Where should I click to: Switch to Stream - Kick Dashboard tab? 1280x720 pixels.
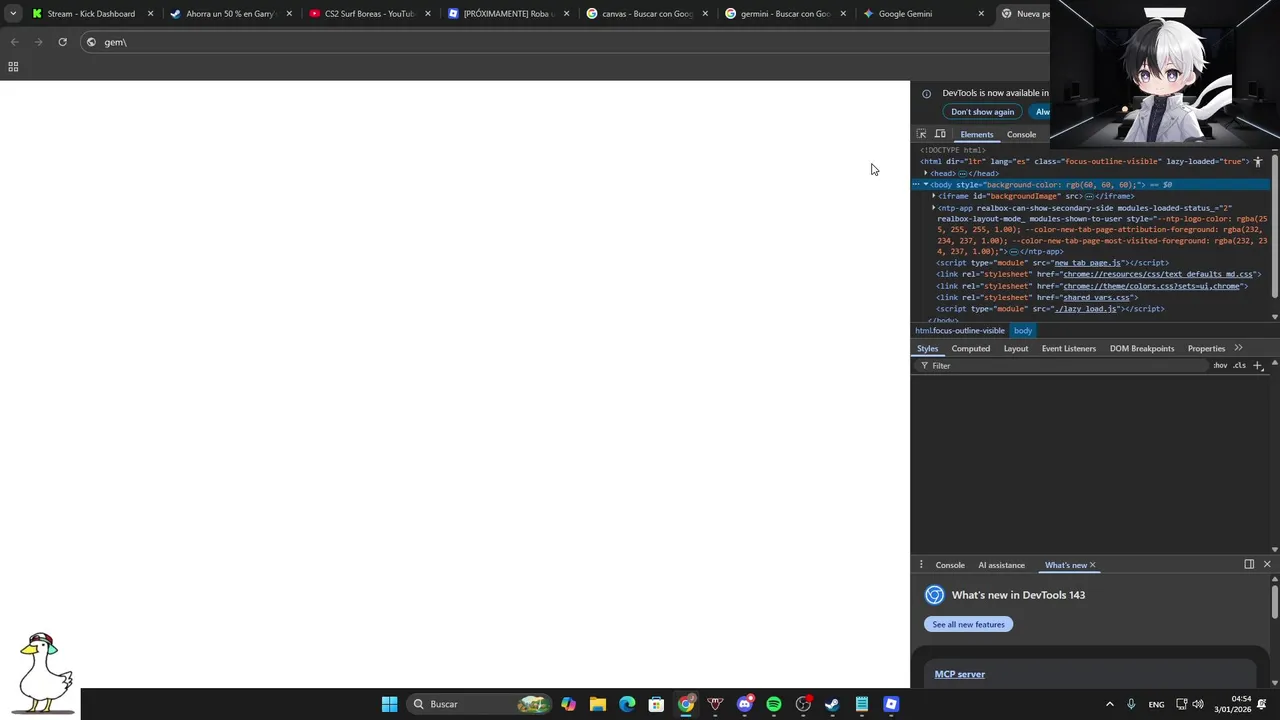click(93, 14)
